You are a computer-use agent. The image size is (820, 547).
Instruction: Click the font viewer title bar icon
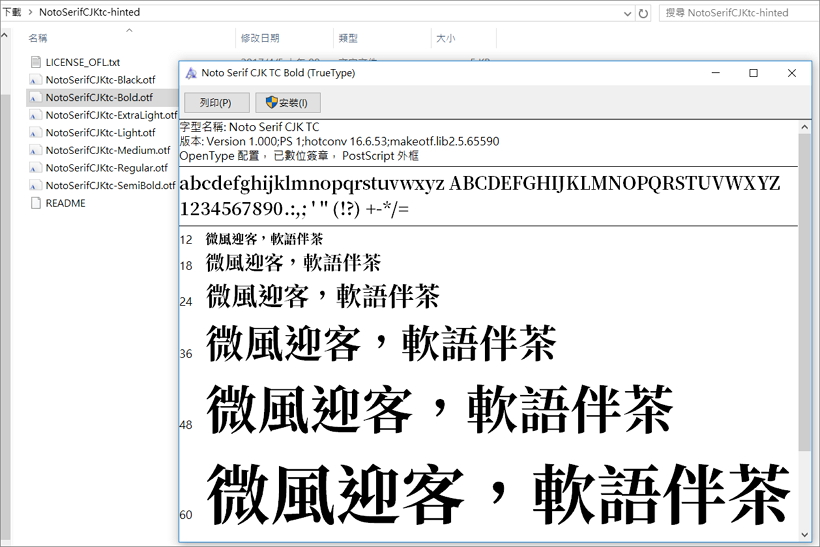191,73
